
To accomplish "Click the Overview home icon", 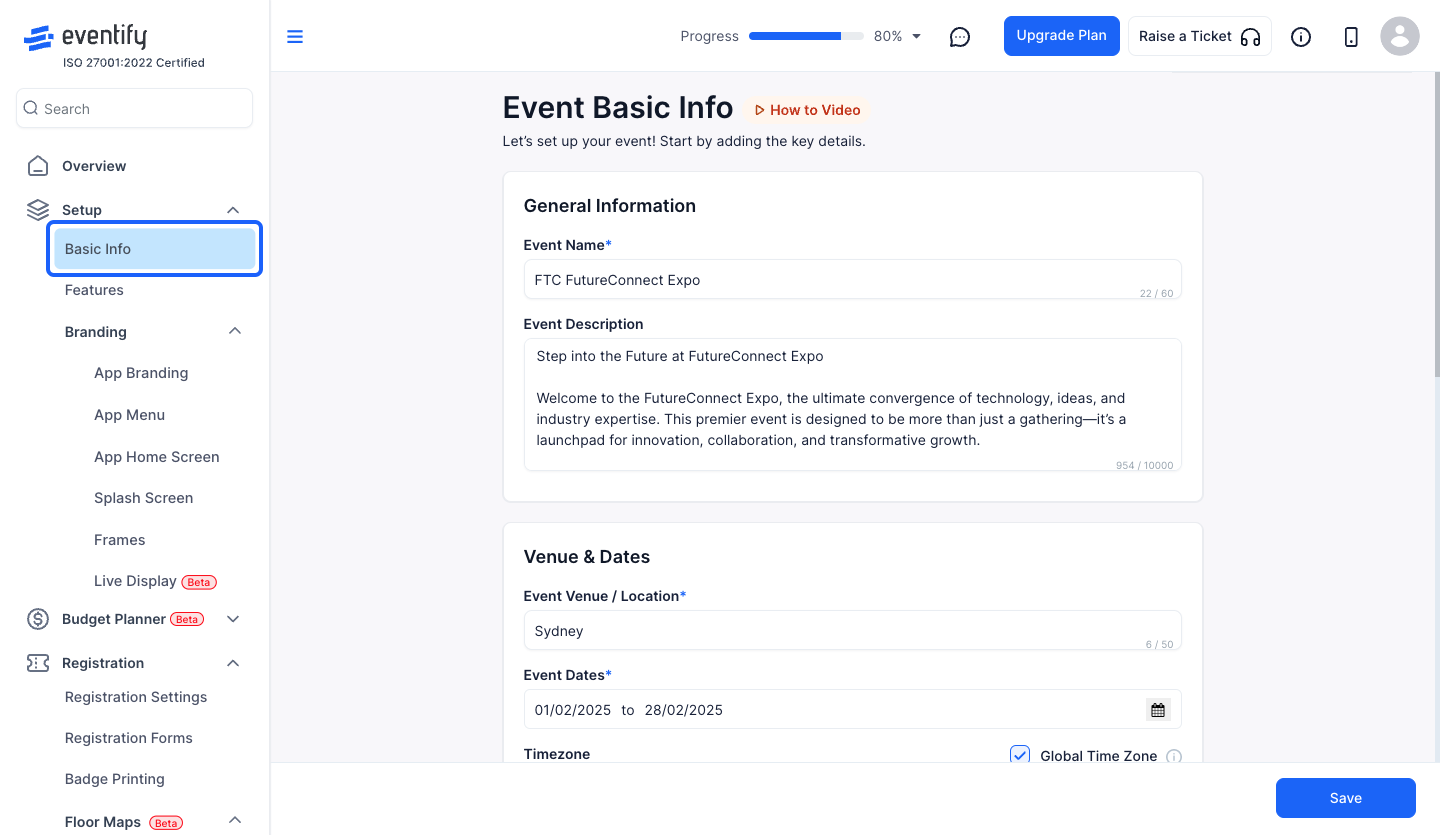I will pos(38,166).
